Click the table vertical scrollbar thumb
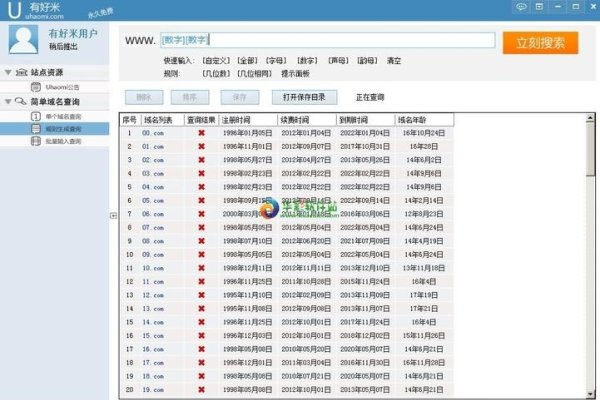The width and height of the screenshot is (600, 400). click(590, 149)
